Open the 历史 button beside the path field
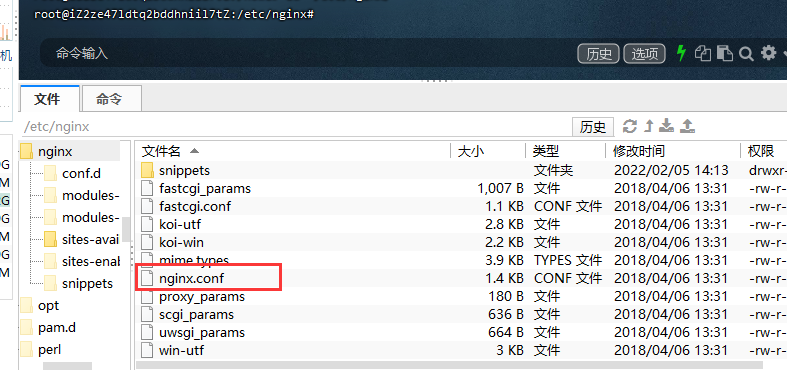This screenshot has width=787, height=370. [x=593, y=127]
